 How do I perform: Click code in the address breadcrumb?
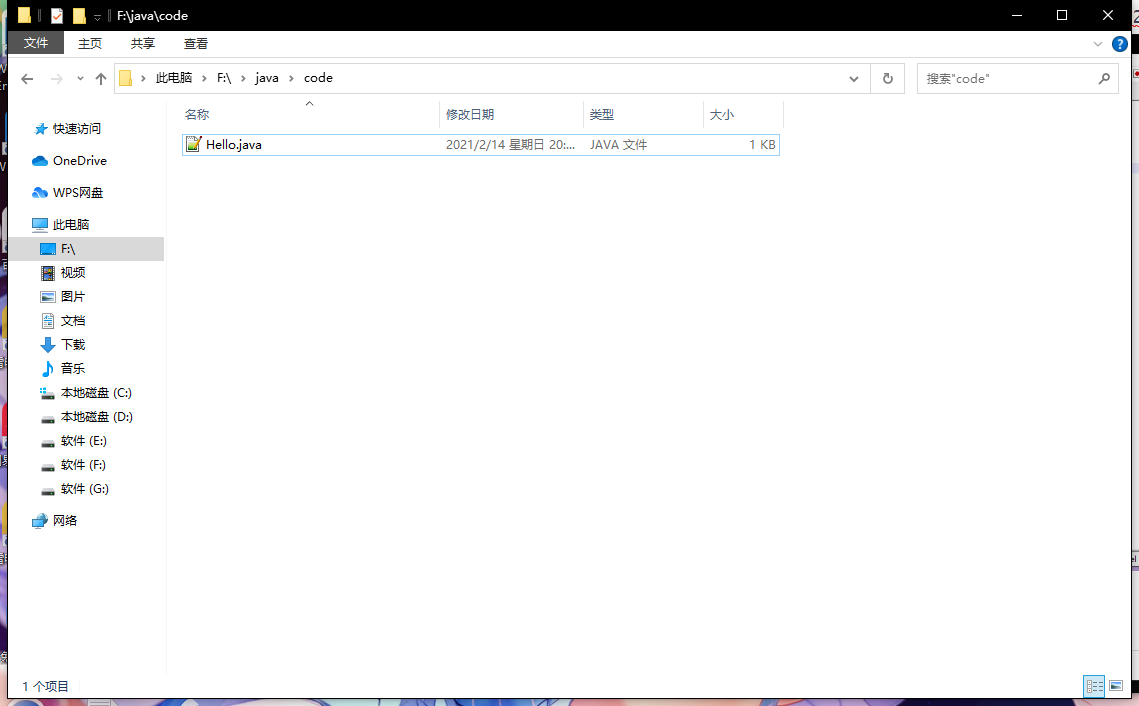pyautogui.click(x=318, y=78)
